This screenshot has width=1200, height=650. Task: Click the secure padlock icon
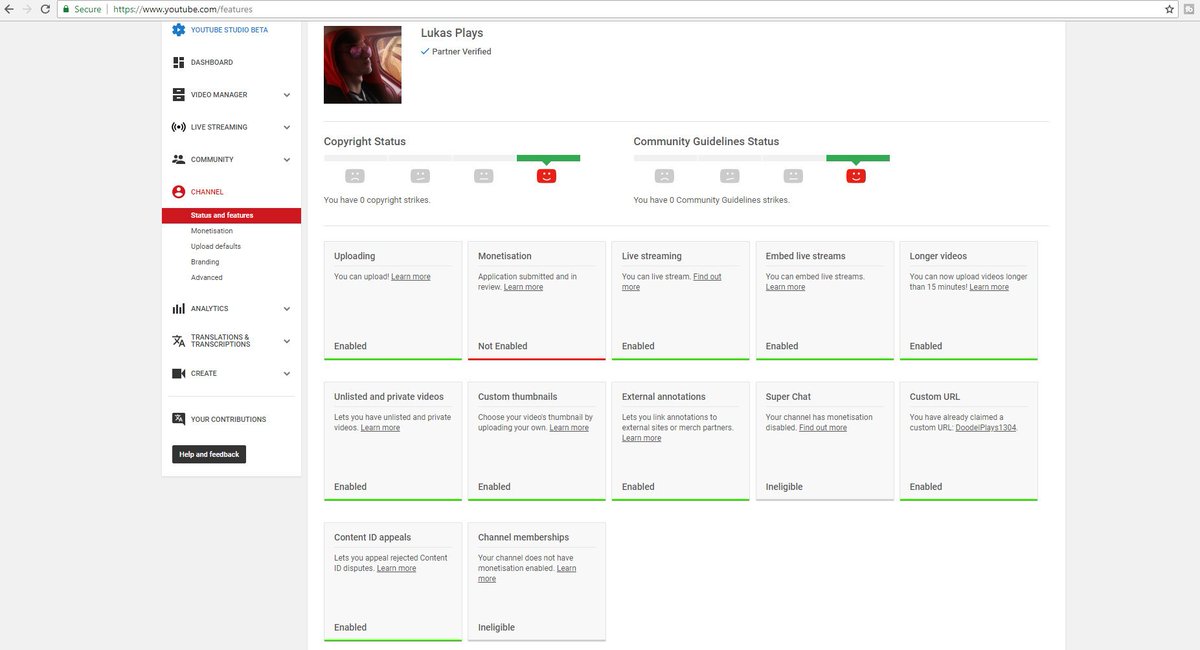[66, 9]
